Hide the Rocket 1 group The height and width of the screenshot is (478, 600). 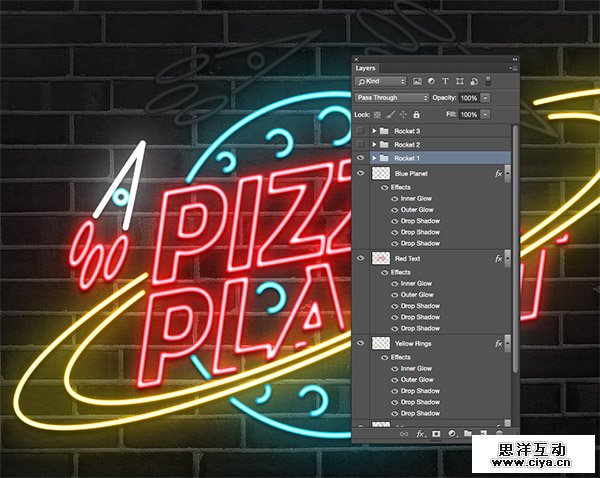pos(361,158)
